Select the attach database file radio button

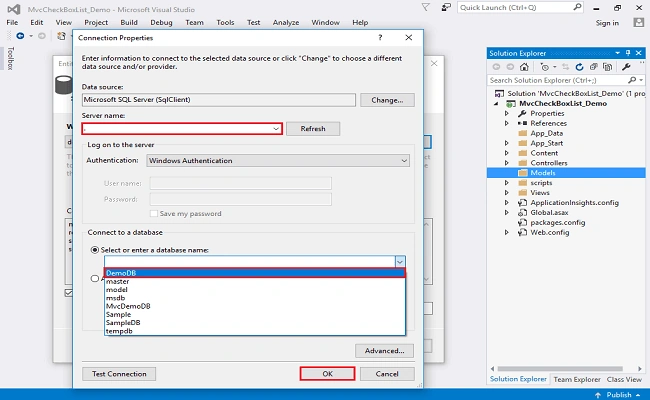[95, 279]
